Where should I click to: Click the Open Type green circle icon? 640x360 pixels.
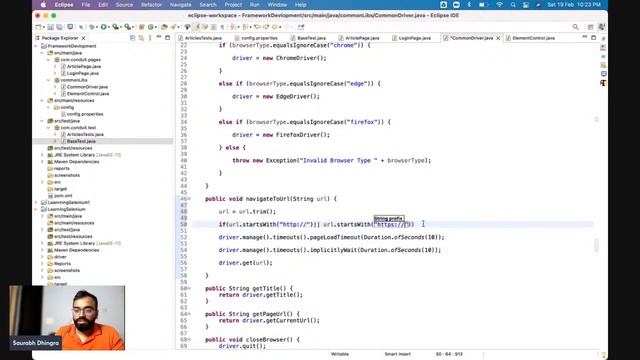pyautogui.click(x=151, y=27)
